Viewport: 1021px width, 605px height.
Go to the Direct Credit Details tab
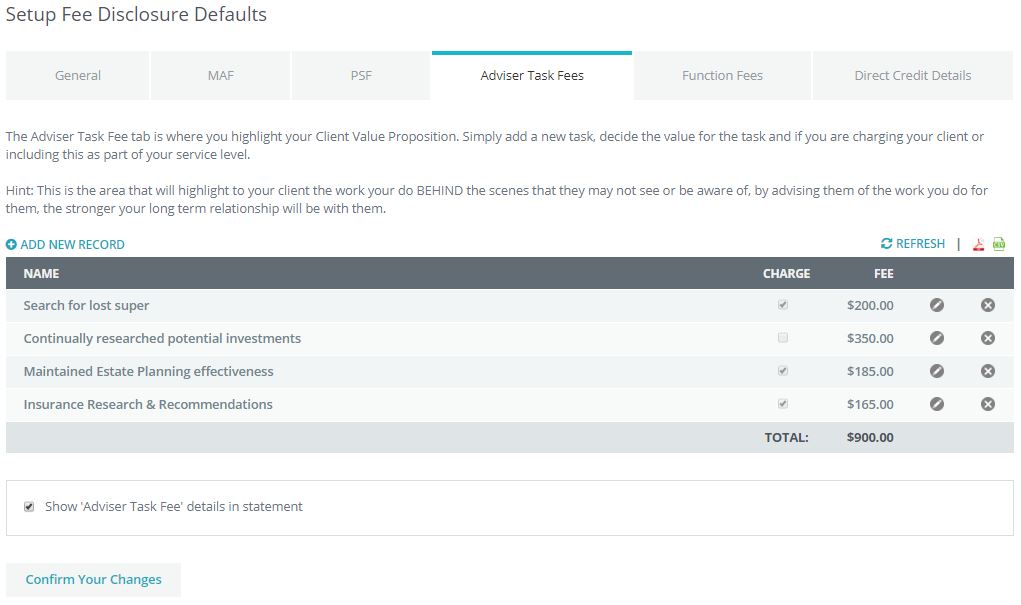tap(912, 76)
